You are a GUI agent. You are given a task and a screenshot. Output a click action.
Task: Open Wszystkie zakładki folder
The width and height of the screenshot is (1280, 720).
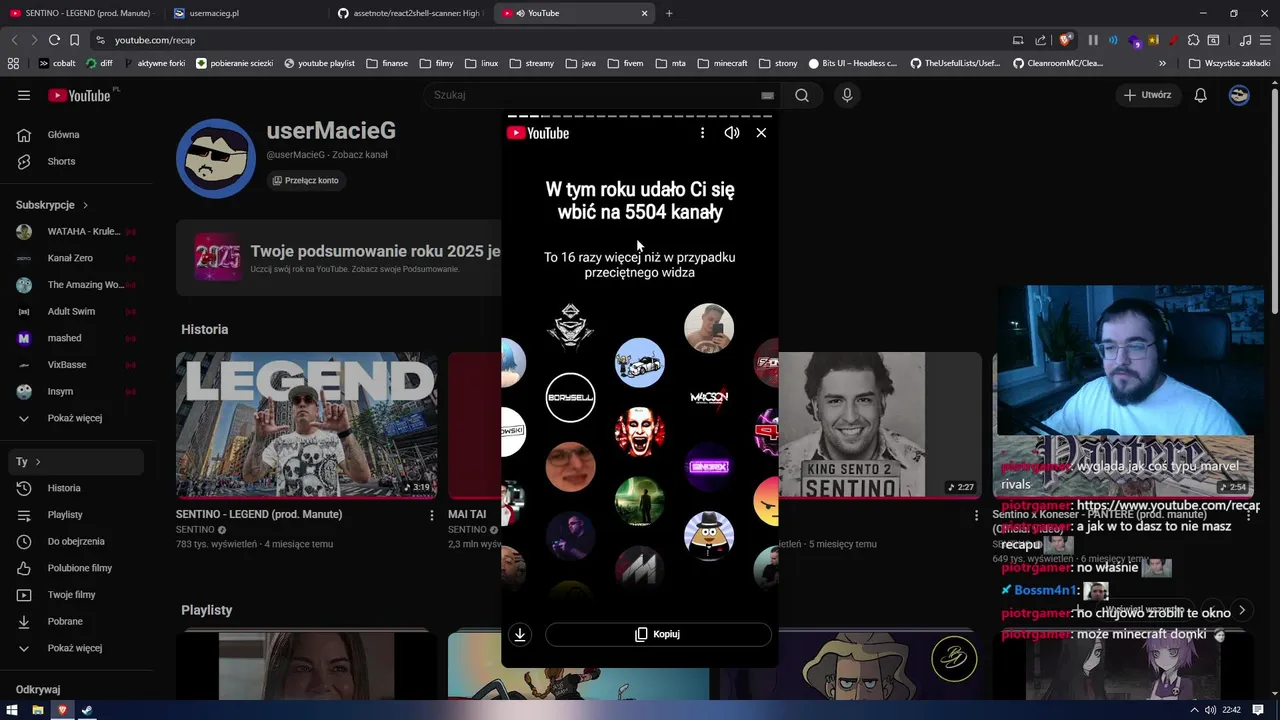(1229, 63)
